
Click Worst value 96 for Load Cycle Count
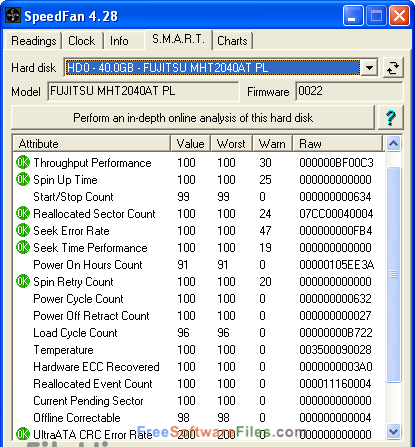pyautogui.click(x=223, y=332)
